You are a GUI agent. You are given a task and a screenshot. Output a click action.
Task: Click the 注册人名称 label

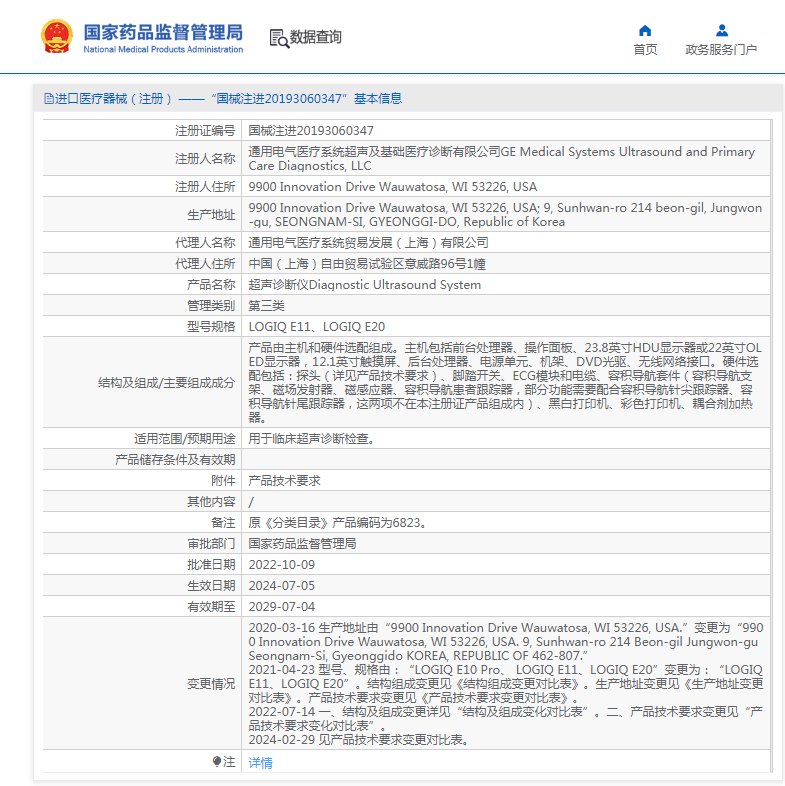(x=205, y=158)
